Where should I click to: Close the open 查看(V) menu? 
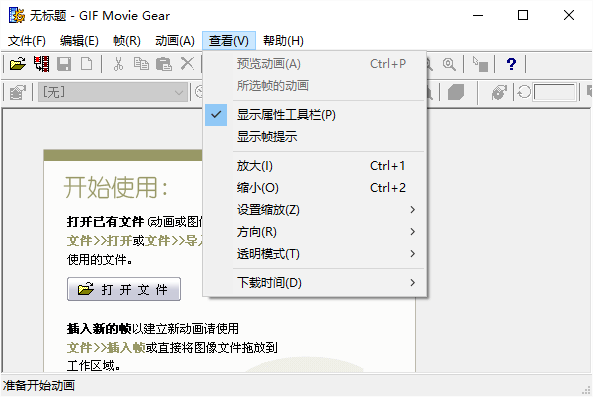(x=229, y=40)
